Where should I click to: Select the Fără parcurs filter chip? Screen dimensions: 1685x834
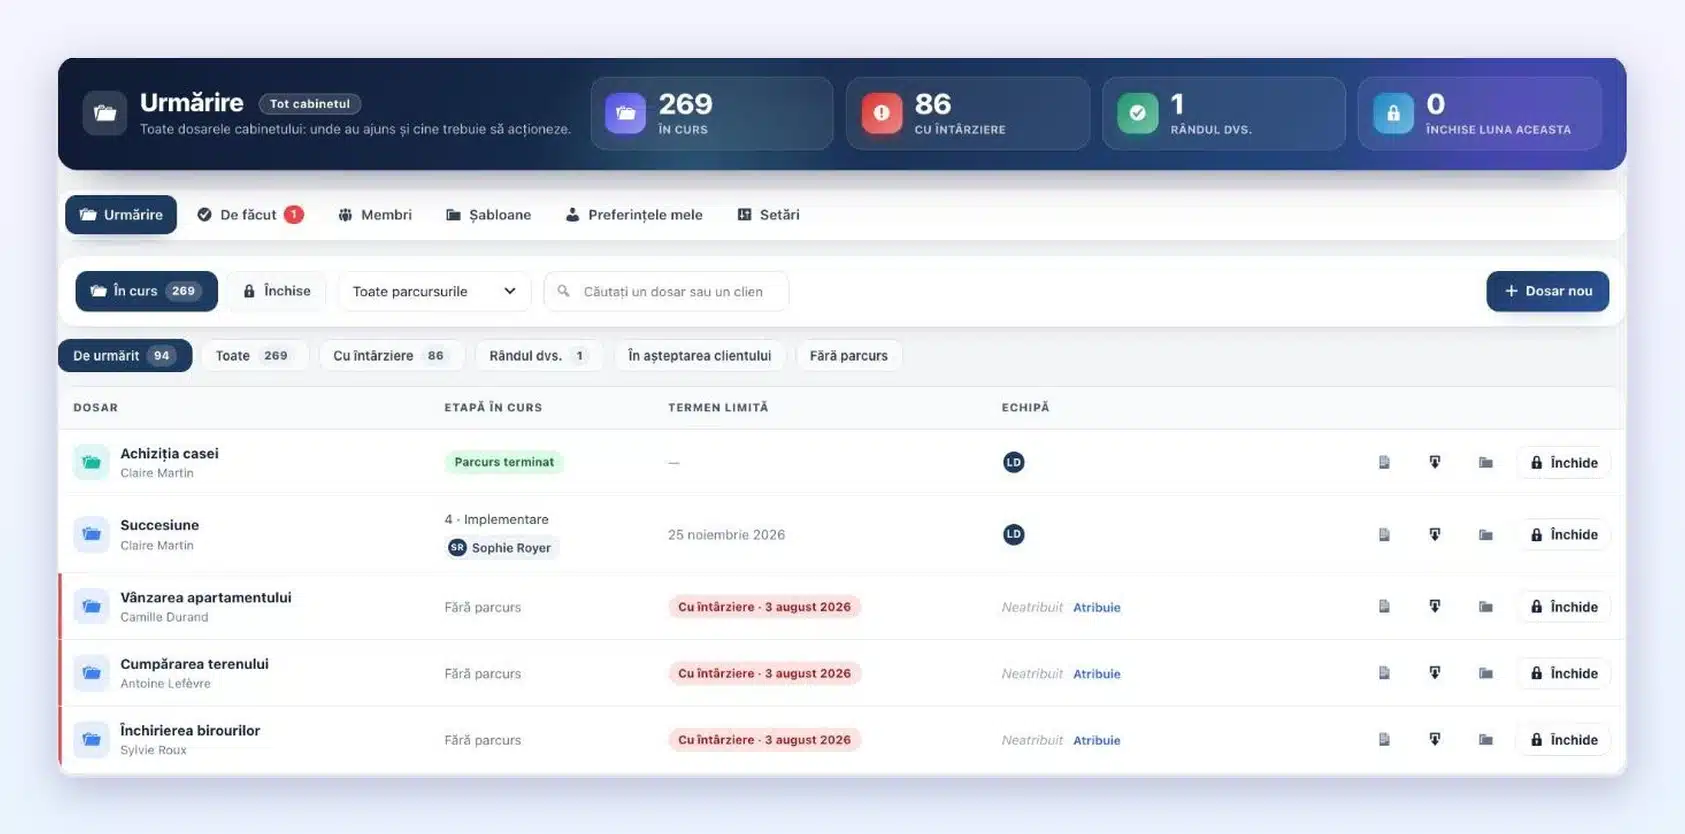pyautogui.click(x=849, y=355)
